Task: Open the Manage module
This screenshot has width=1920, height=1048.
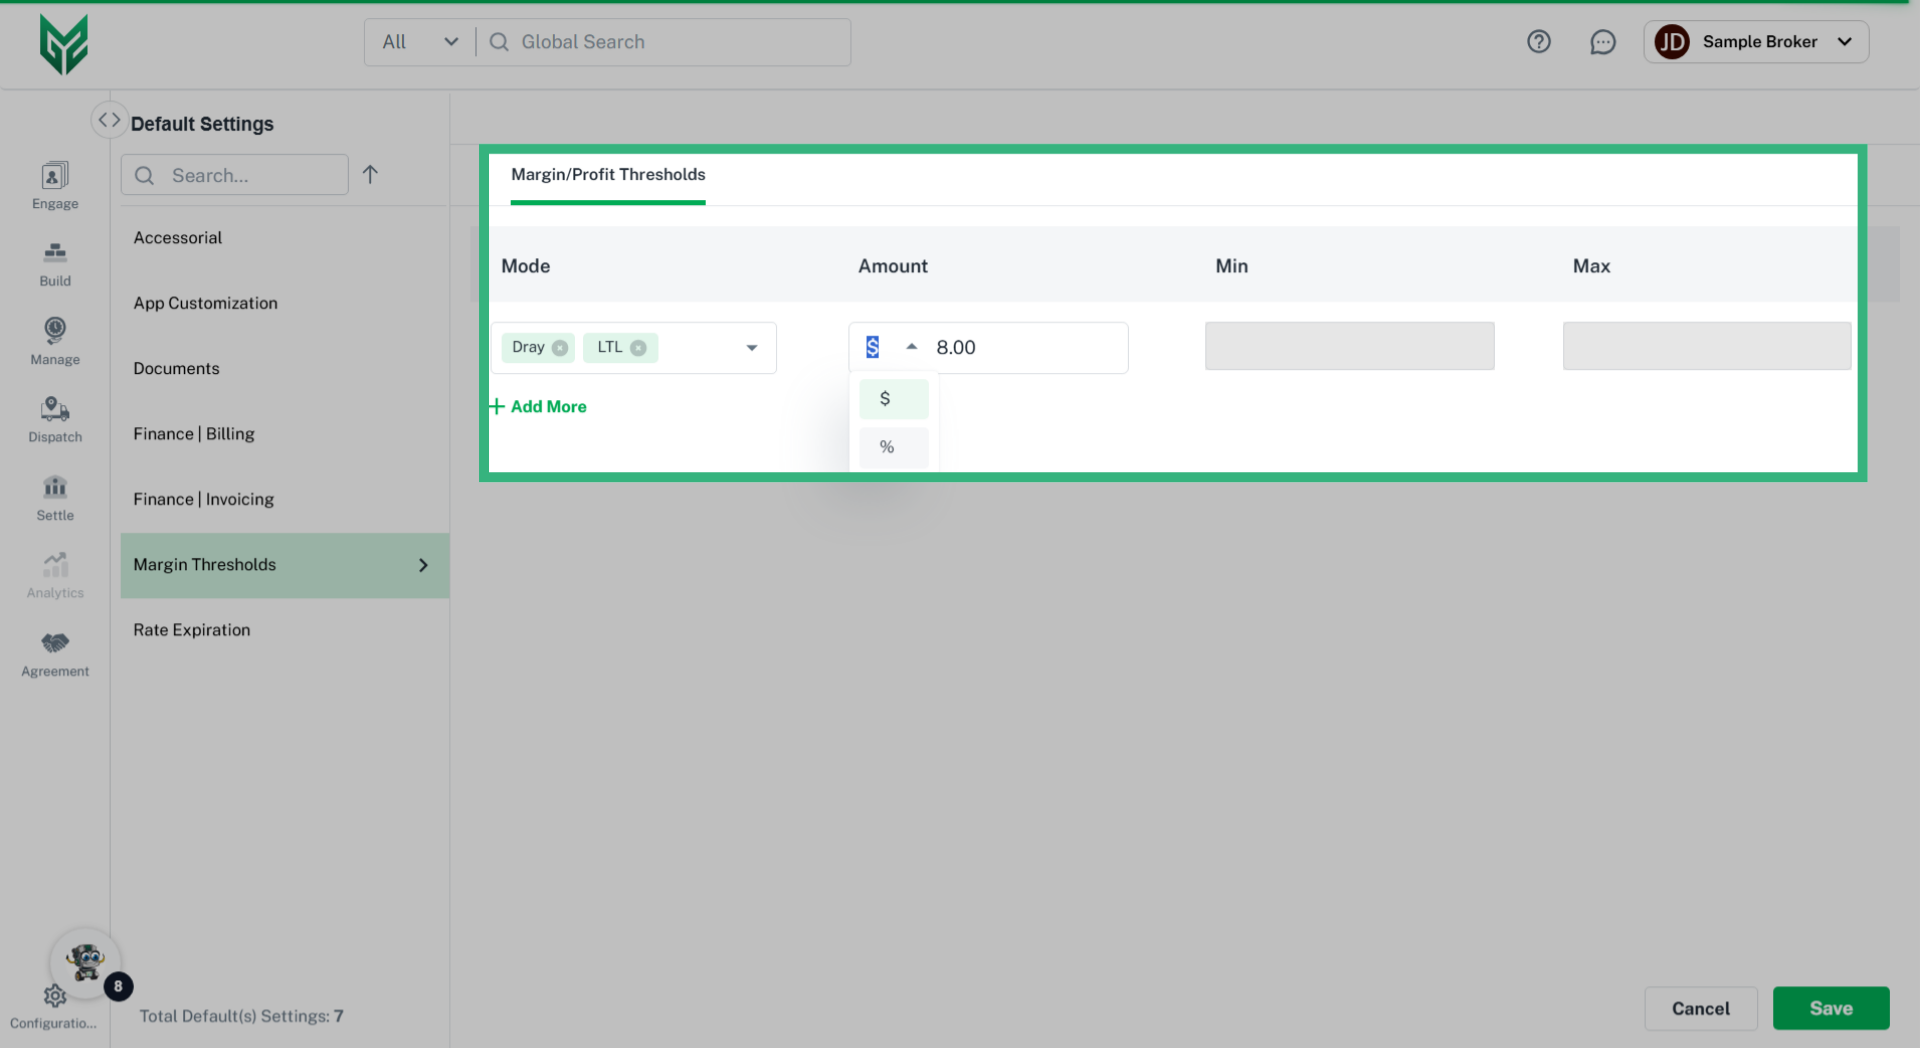Action: (55, 342)
